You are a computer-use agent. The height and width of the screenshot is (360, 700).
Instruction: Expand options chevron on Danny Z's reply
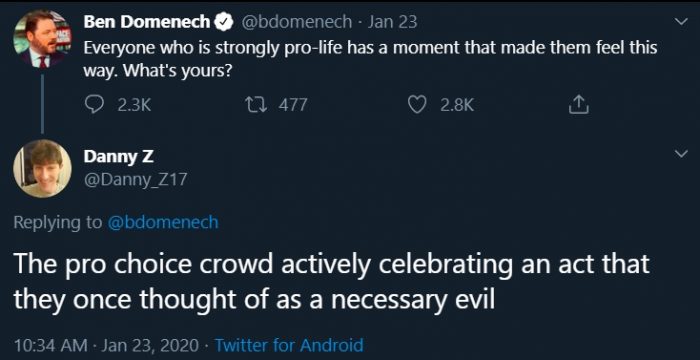(681, 154)
